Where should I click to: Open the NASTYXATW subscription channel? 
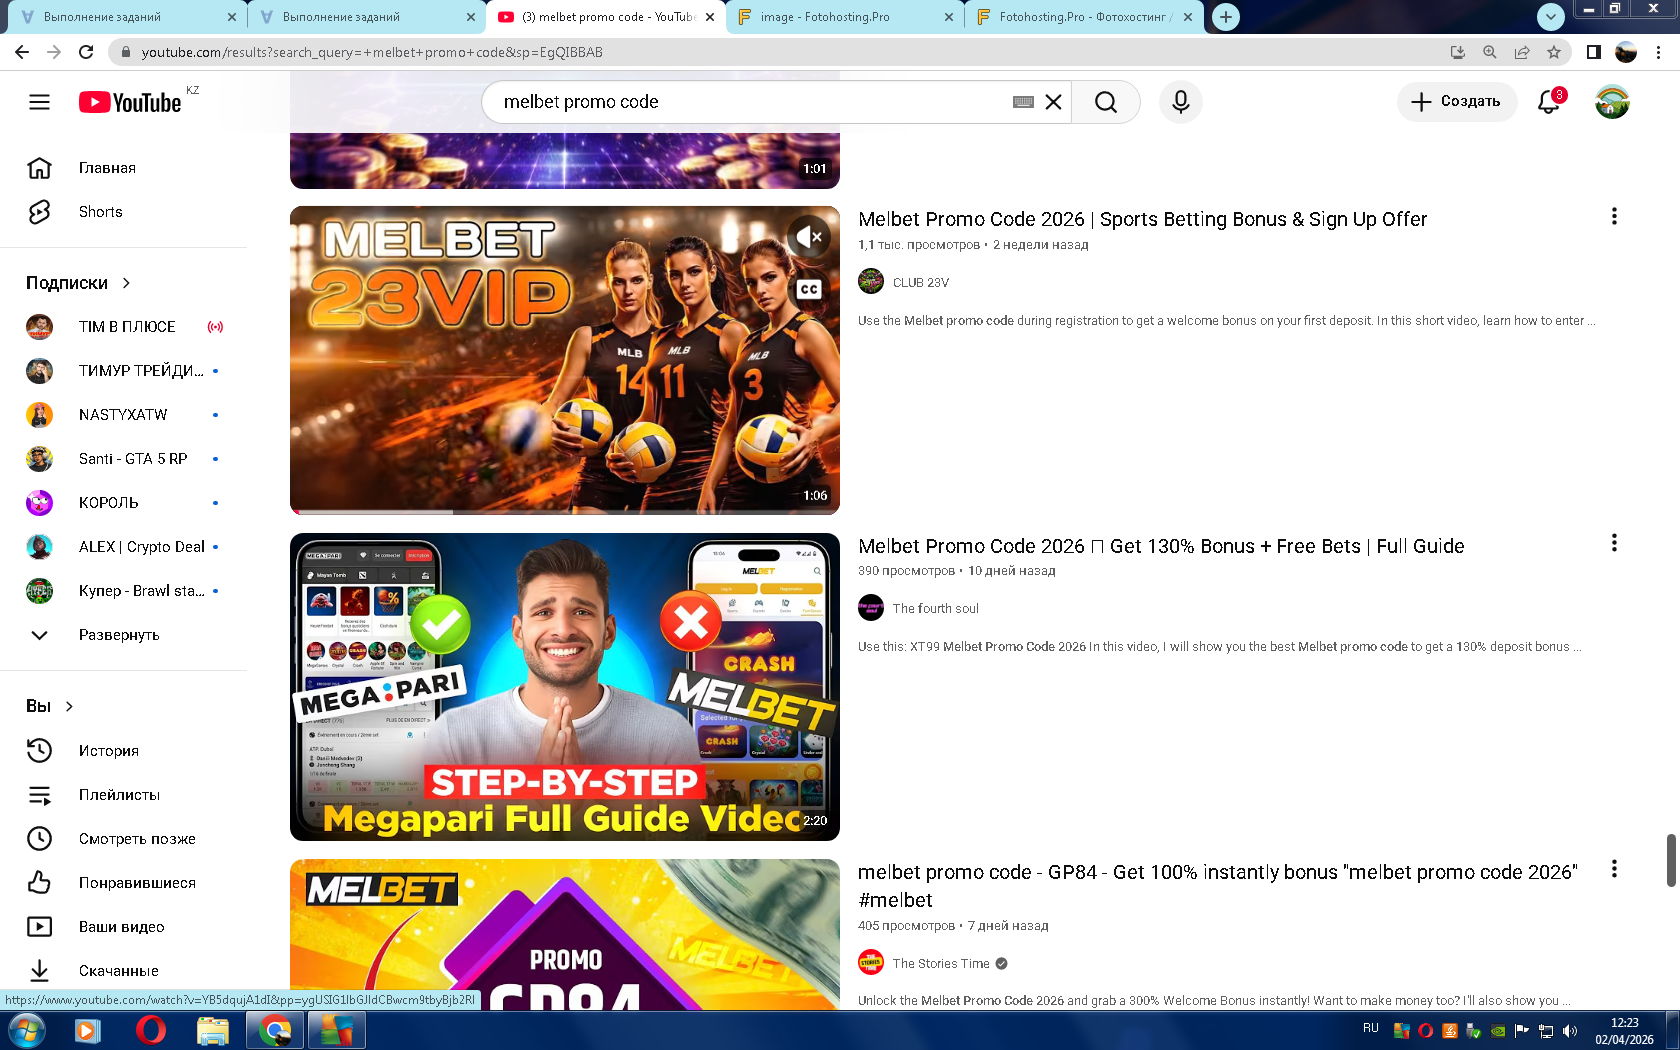click(124, 415)
